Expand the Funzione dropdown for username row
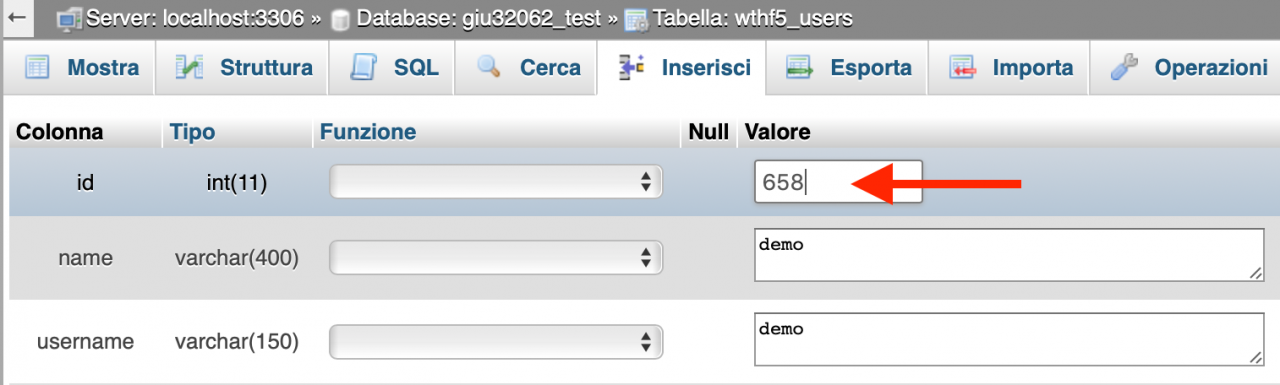The image size is (1280, 385). click(496, 341)
